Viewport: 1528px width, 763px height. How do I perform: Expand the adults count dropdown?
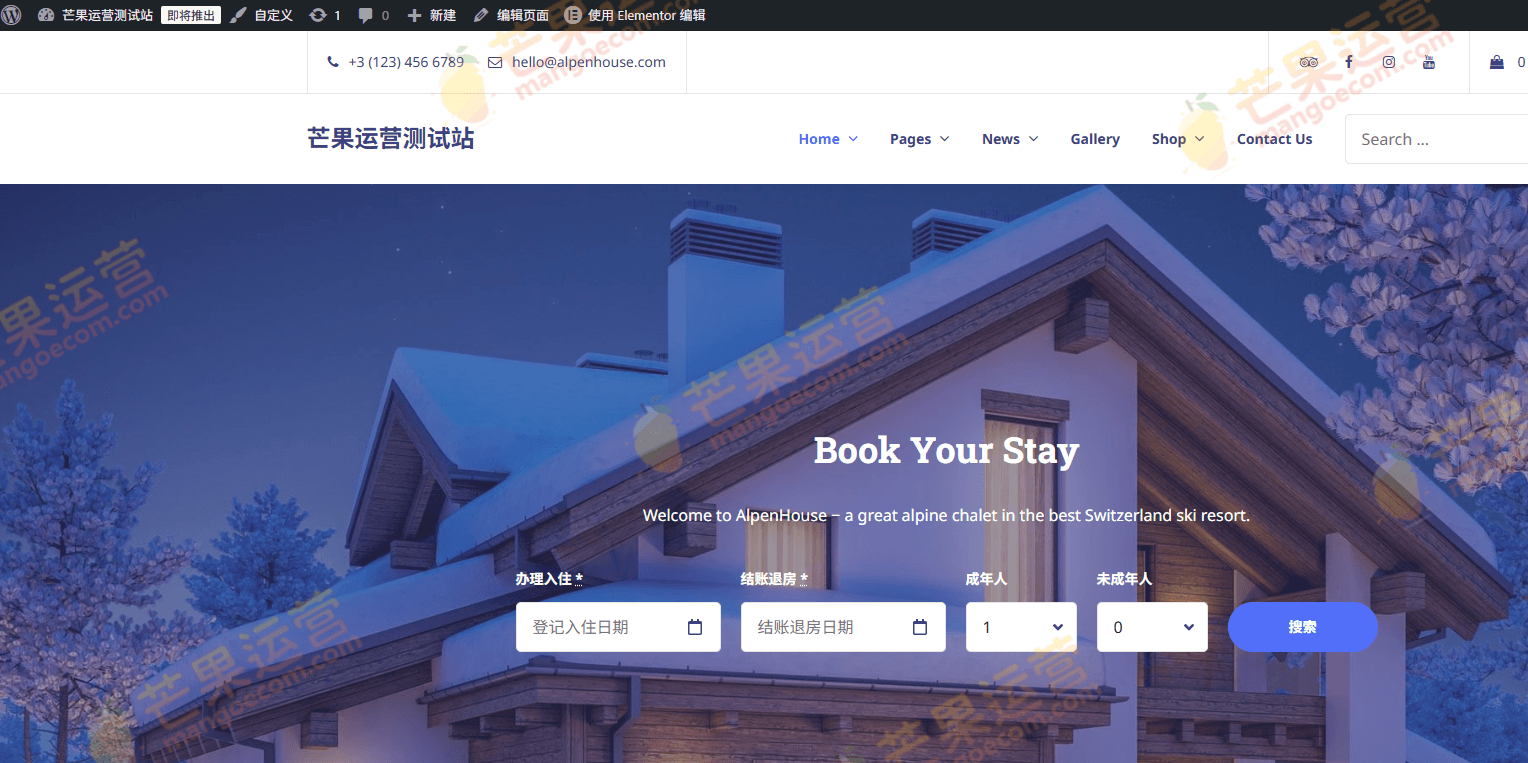1021,627
